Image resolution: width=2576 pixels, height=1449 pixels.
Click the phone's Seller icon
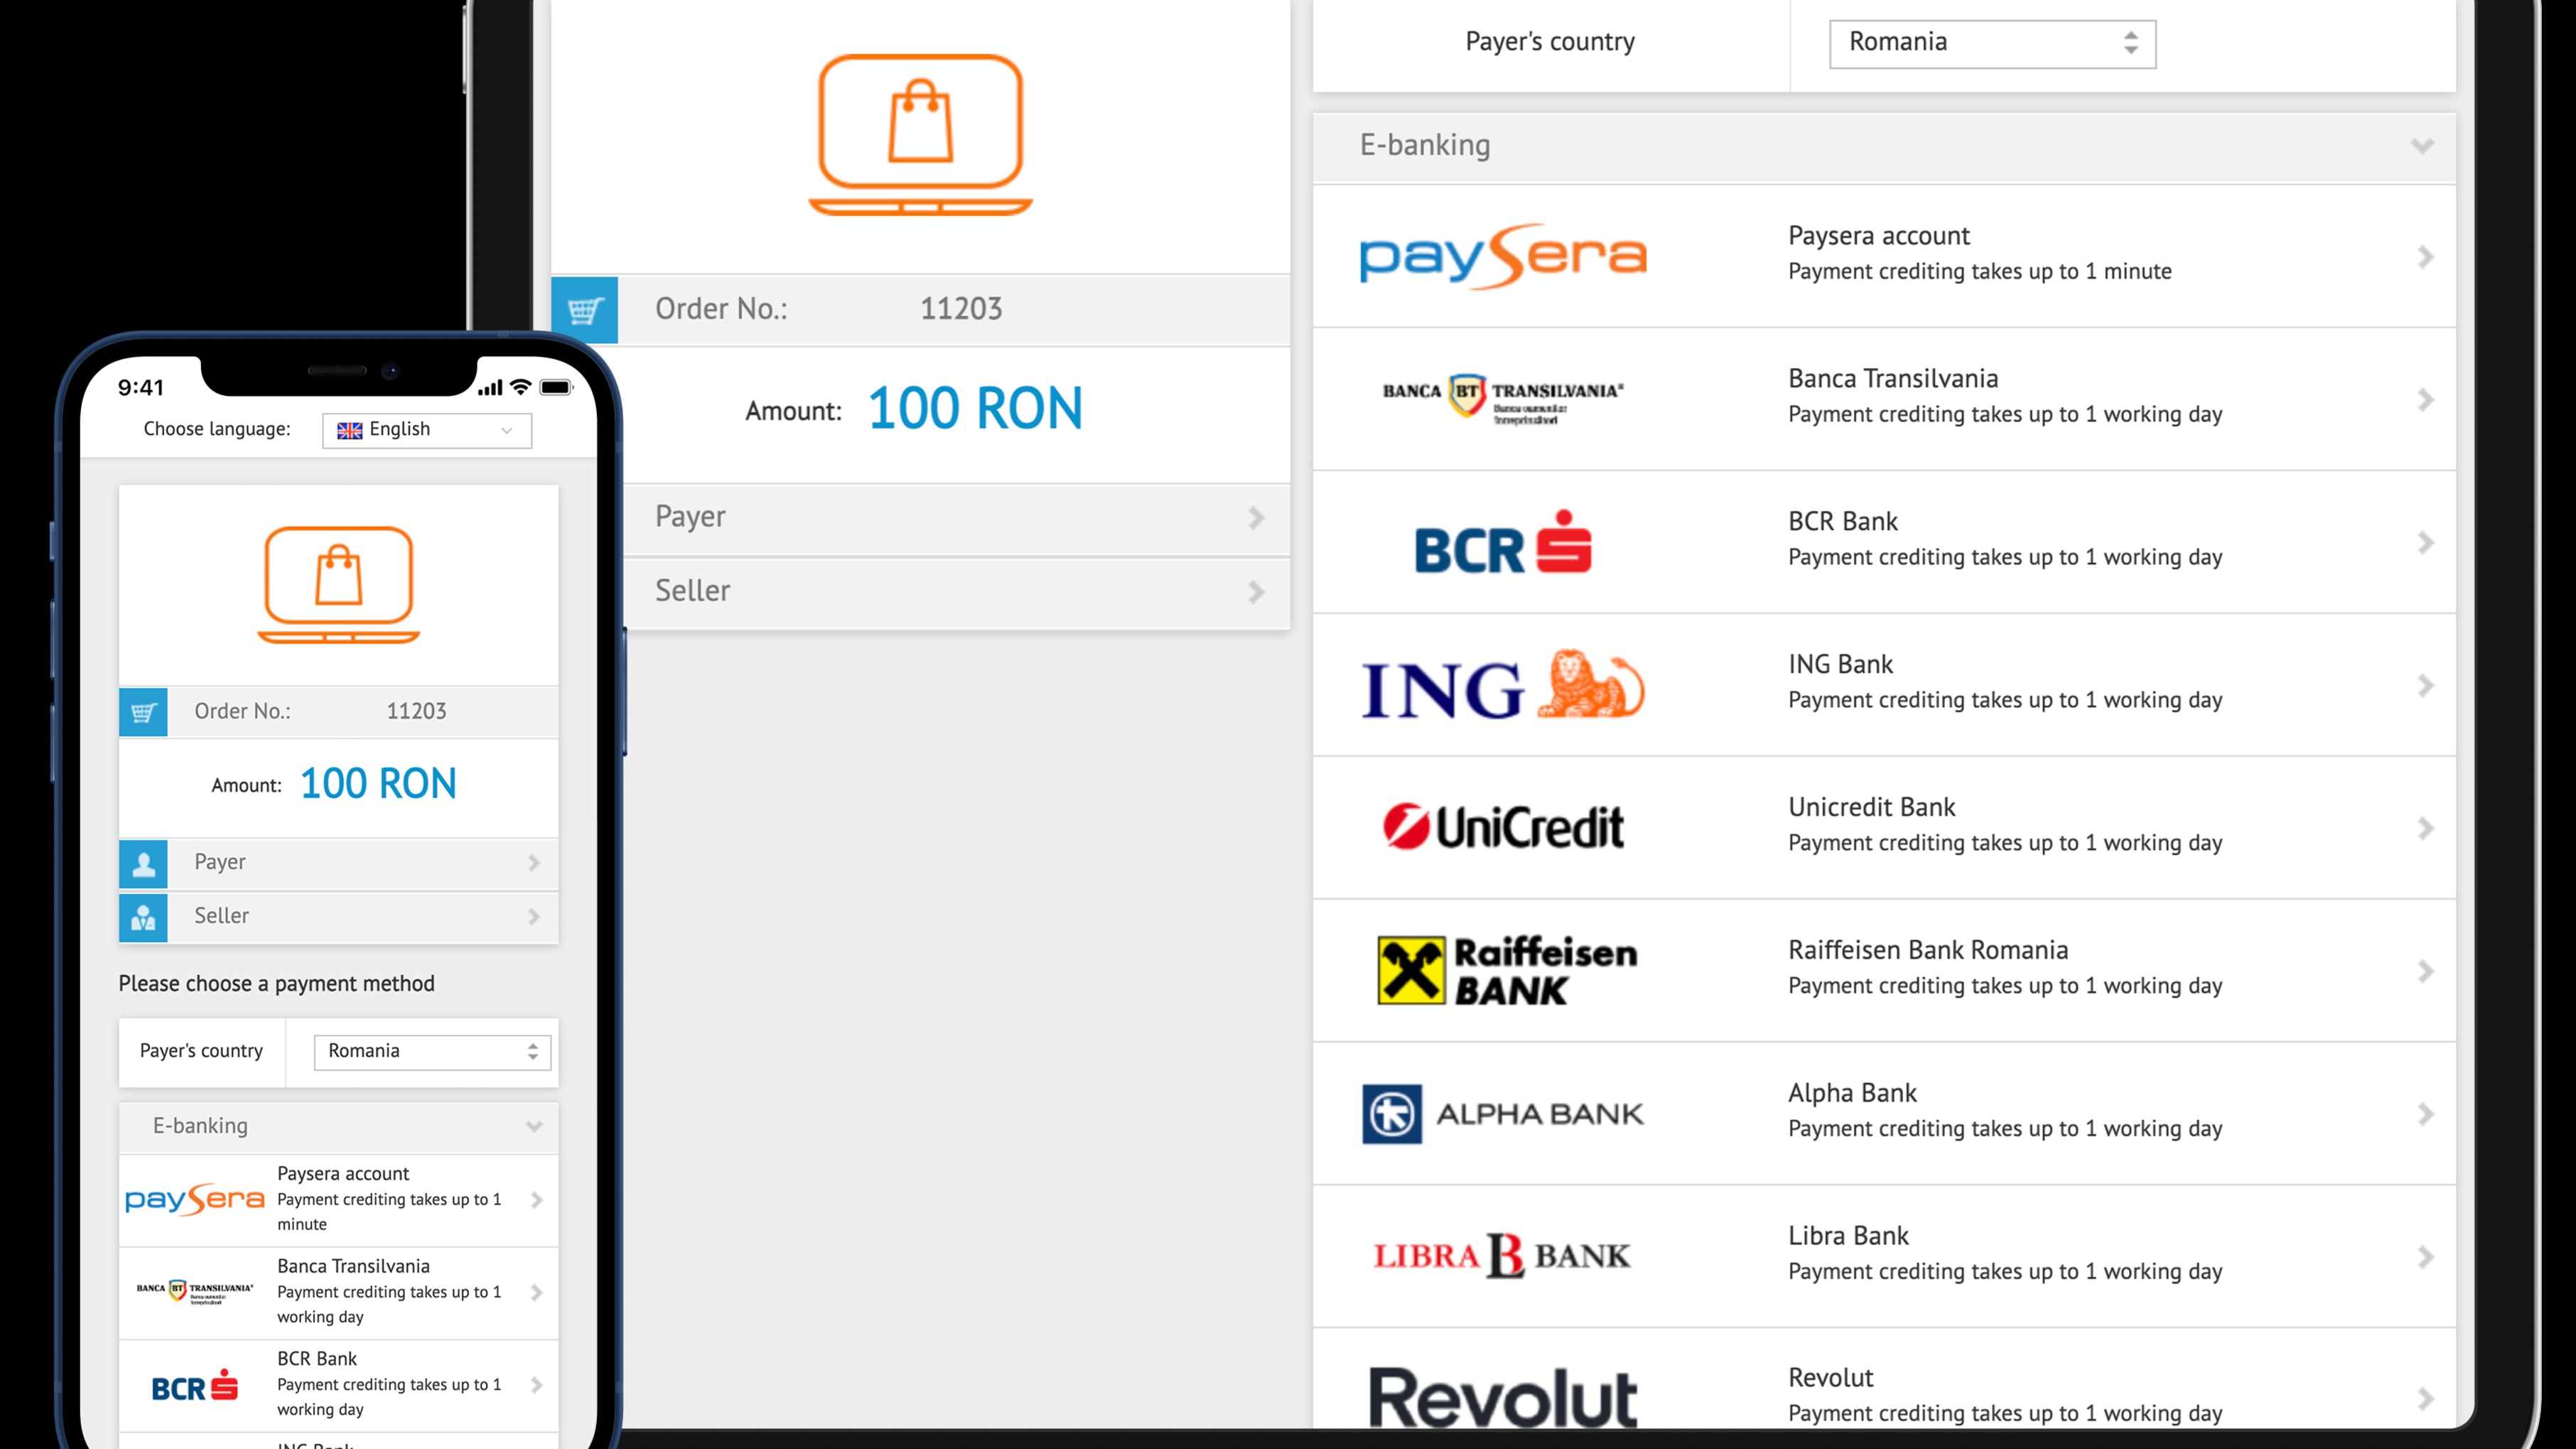click(x=143, y=918)
